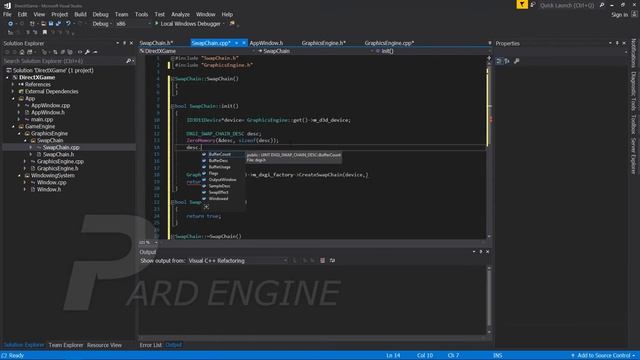Viewport: 640px width, 360px height.
Task: Click the yellow notifications filter flag icon
Action: click(522, 5)
